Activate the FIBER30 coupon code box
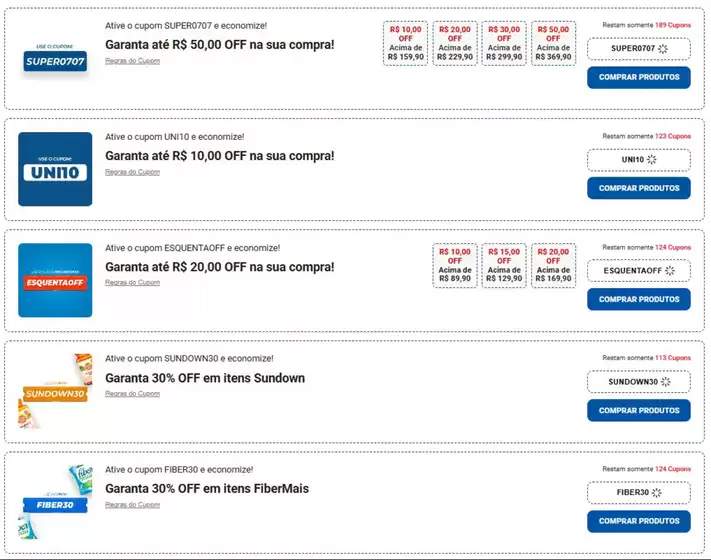 click(x=639, y=492)
